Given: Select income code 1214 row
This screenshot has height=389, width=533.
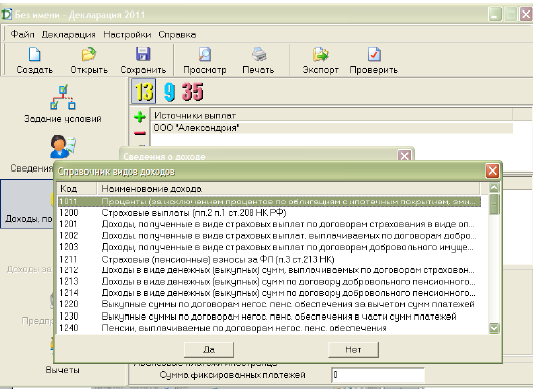Looking at the screenshot, I should coord(269,293).
